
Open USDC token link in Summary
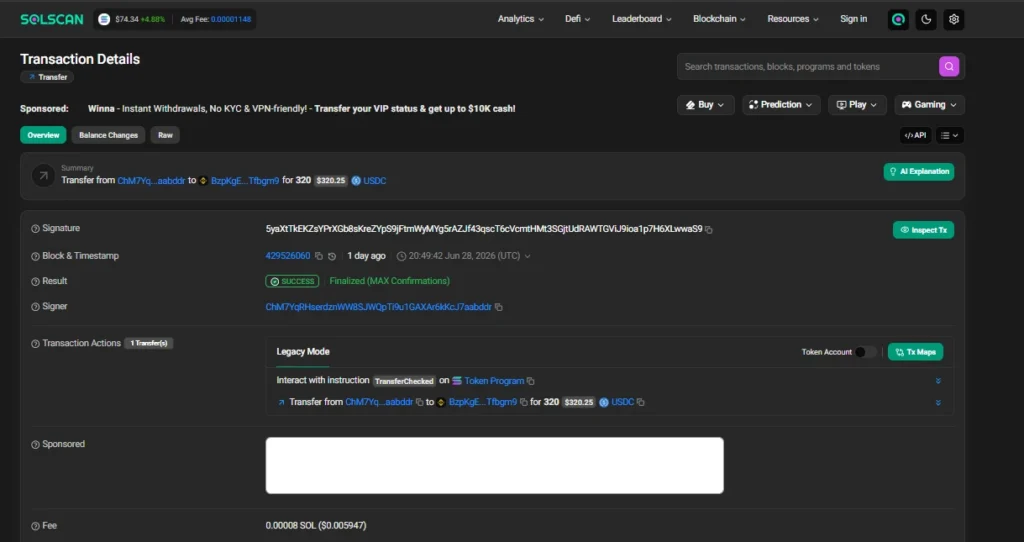(x=374, y=181)
